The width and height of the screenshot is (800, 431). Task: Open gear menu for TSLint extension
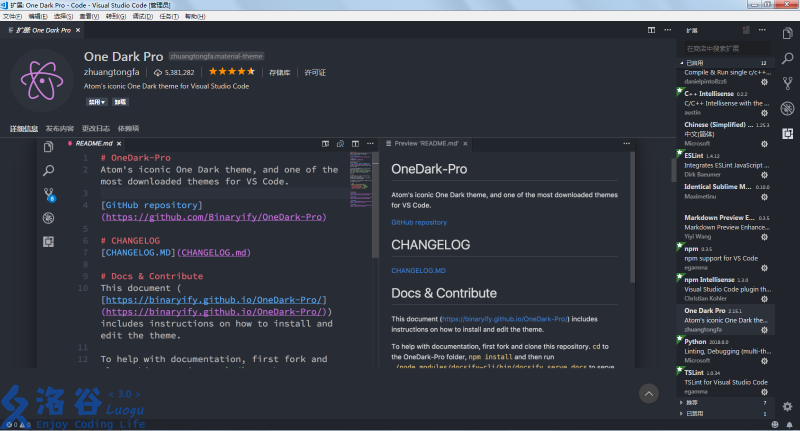point(764,392)
